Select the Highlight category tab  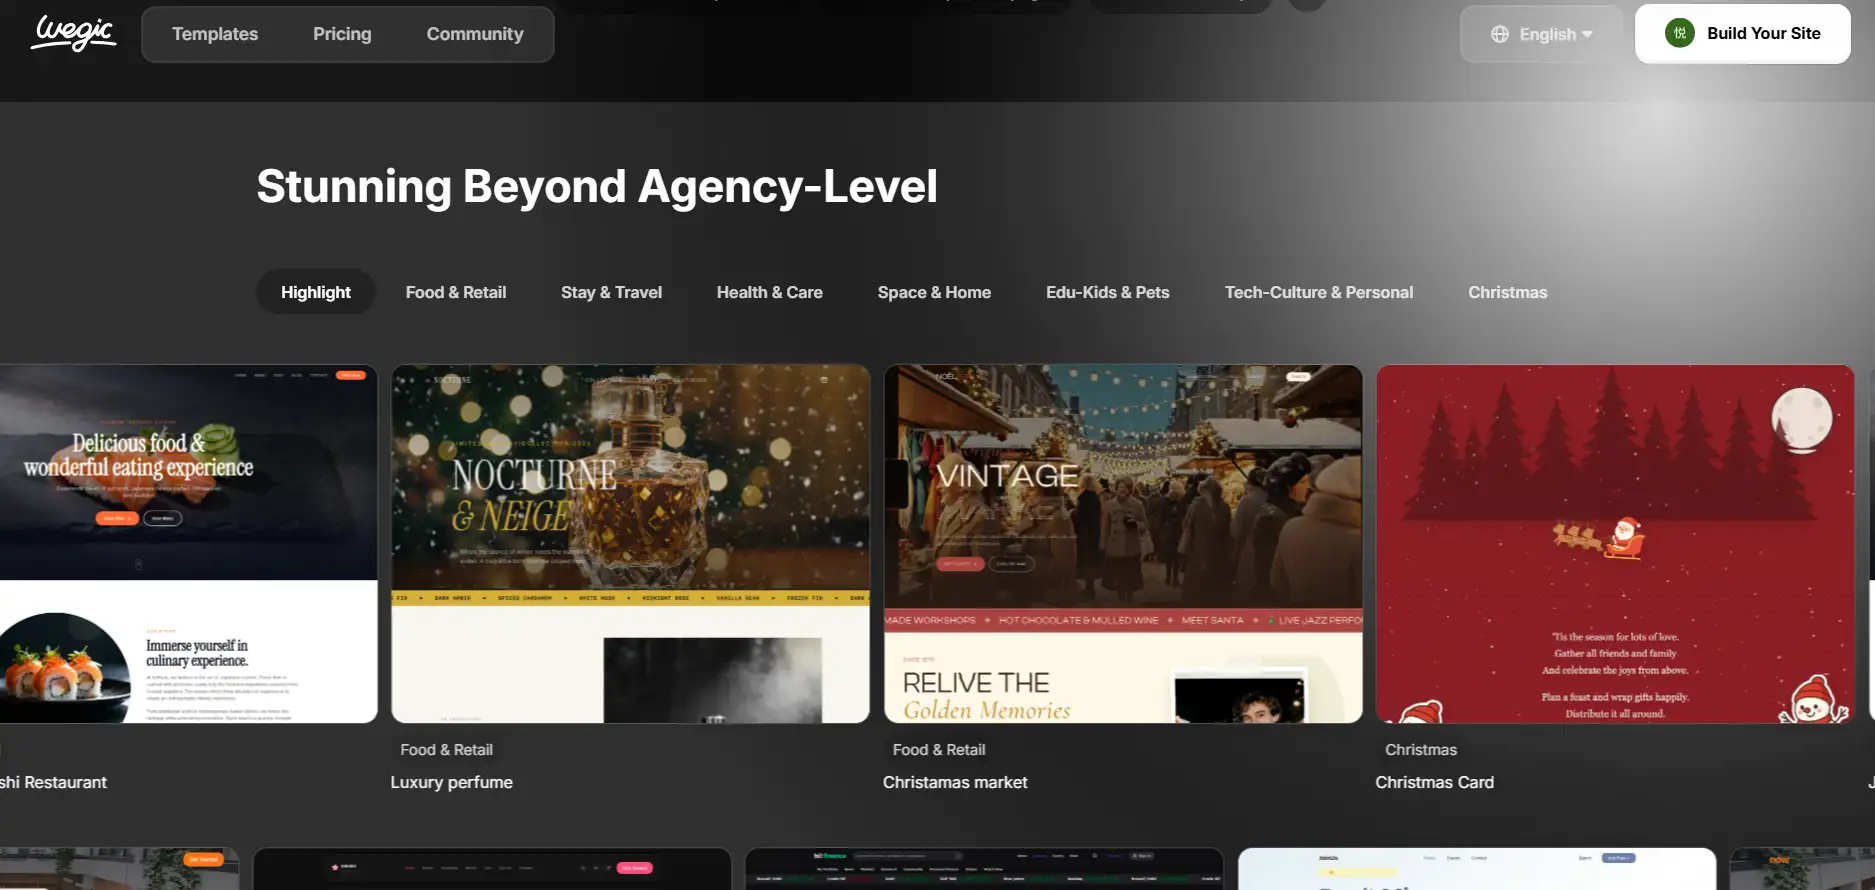[315, 292]
